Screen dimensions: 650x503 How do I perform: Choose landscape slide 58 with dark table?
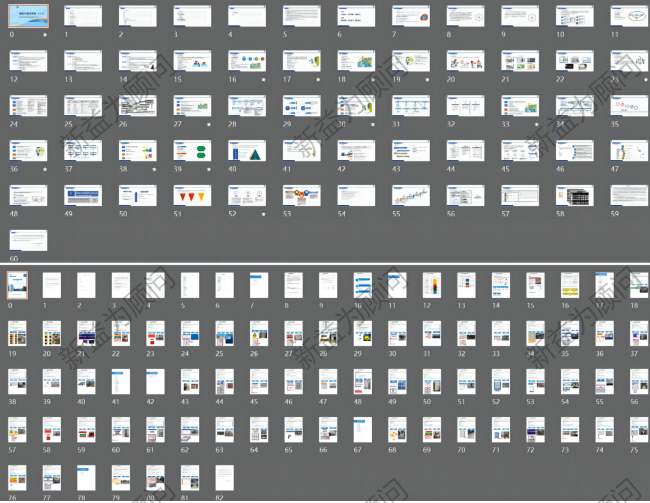[573, 195]
